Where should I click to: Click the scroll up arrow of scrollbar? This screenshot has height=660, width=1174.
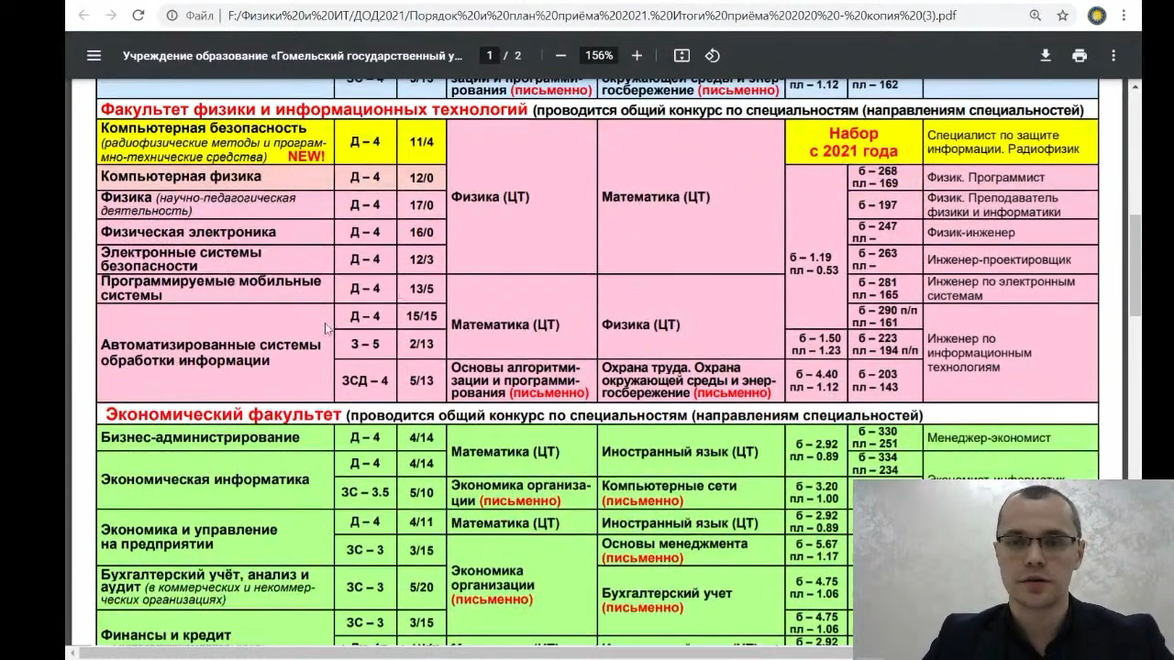coord(1135,87)
